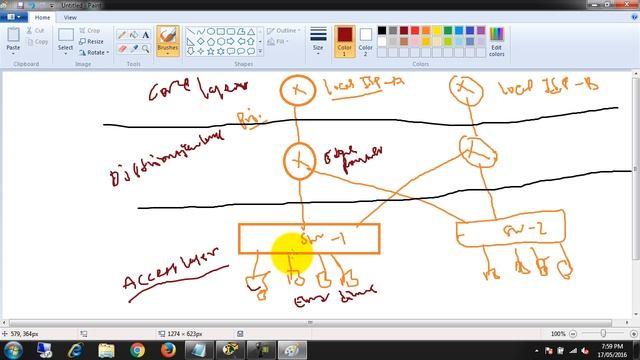The image size is (640, 360).
Task: Activate Color 1 foreground selector
Action: pos(344,41)
